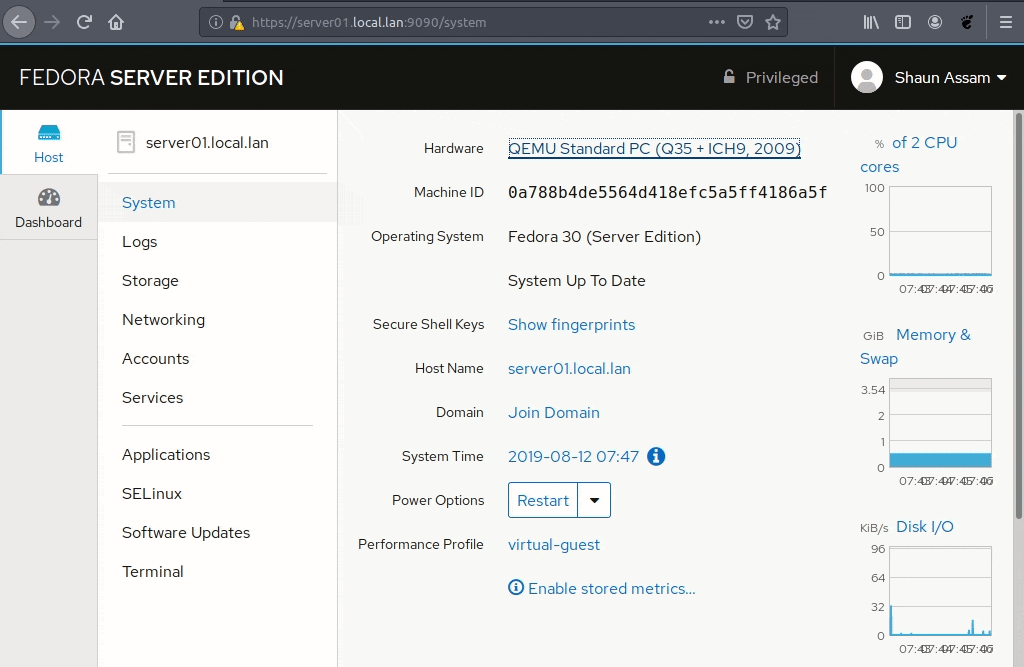
Task: Go to browser home page icon
Action: 116,22
